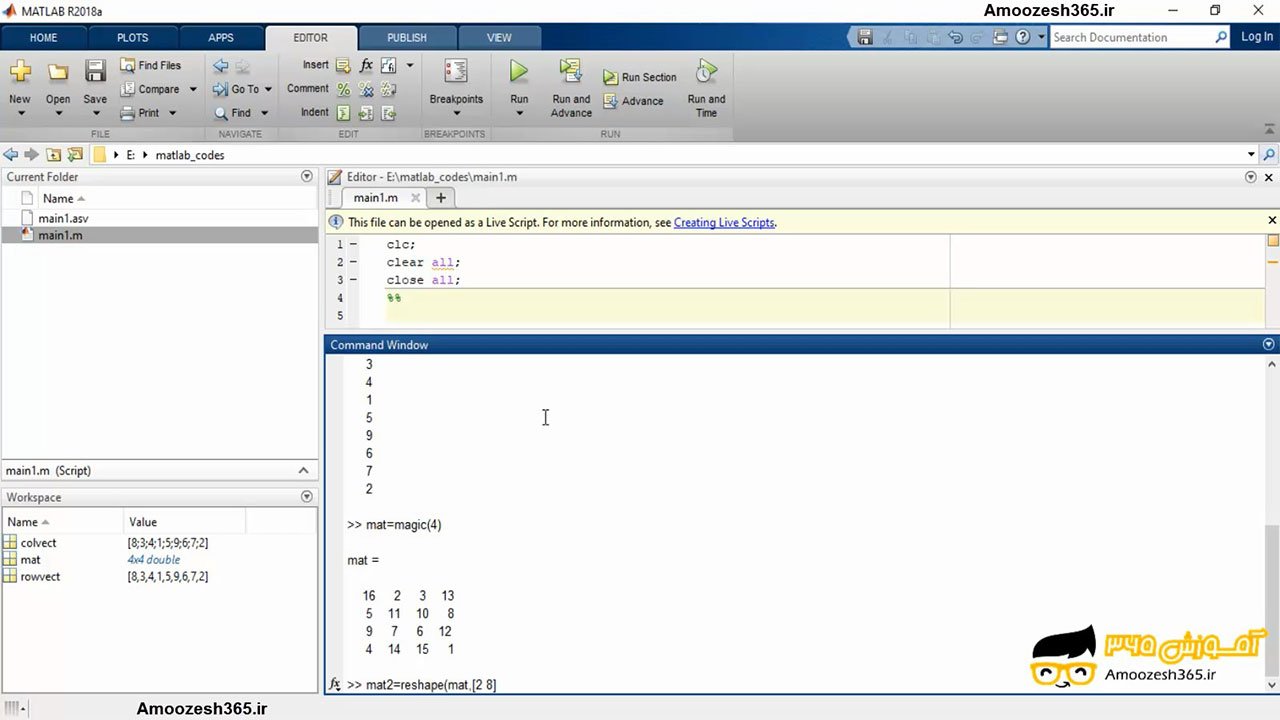Viewport: 1280px width, 720px height.
Task: Expand the Go To dropdown arrow
Action: tap(267, 89)
